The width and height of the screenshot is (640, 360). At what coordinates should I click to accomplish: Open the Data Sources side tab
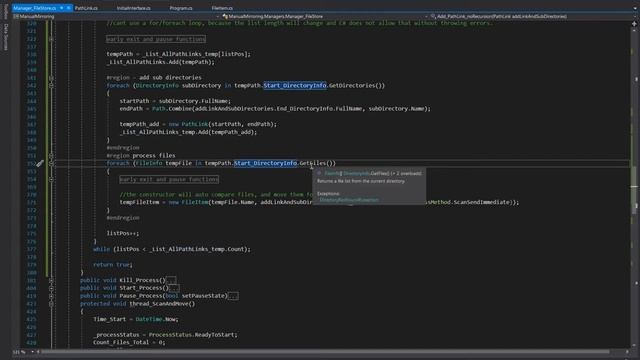(5, 37)
